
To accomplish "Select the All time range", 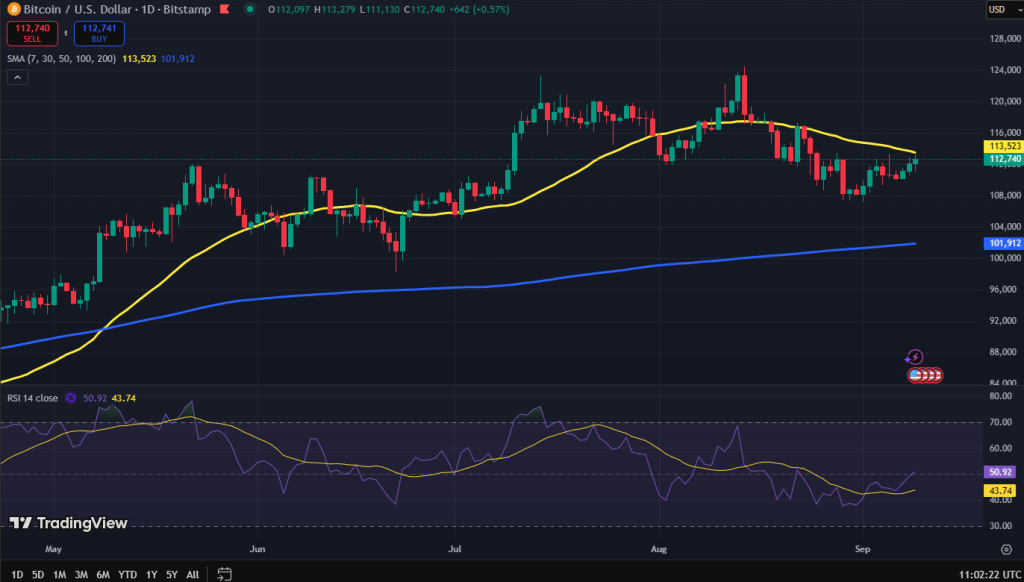I will pyautogui.click(x=193, y=575).
